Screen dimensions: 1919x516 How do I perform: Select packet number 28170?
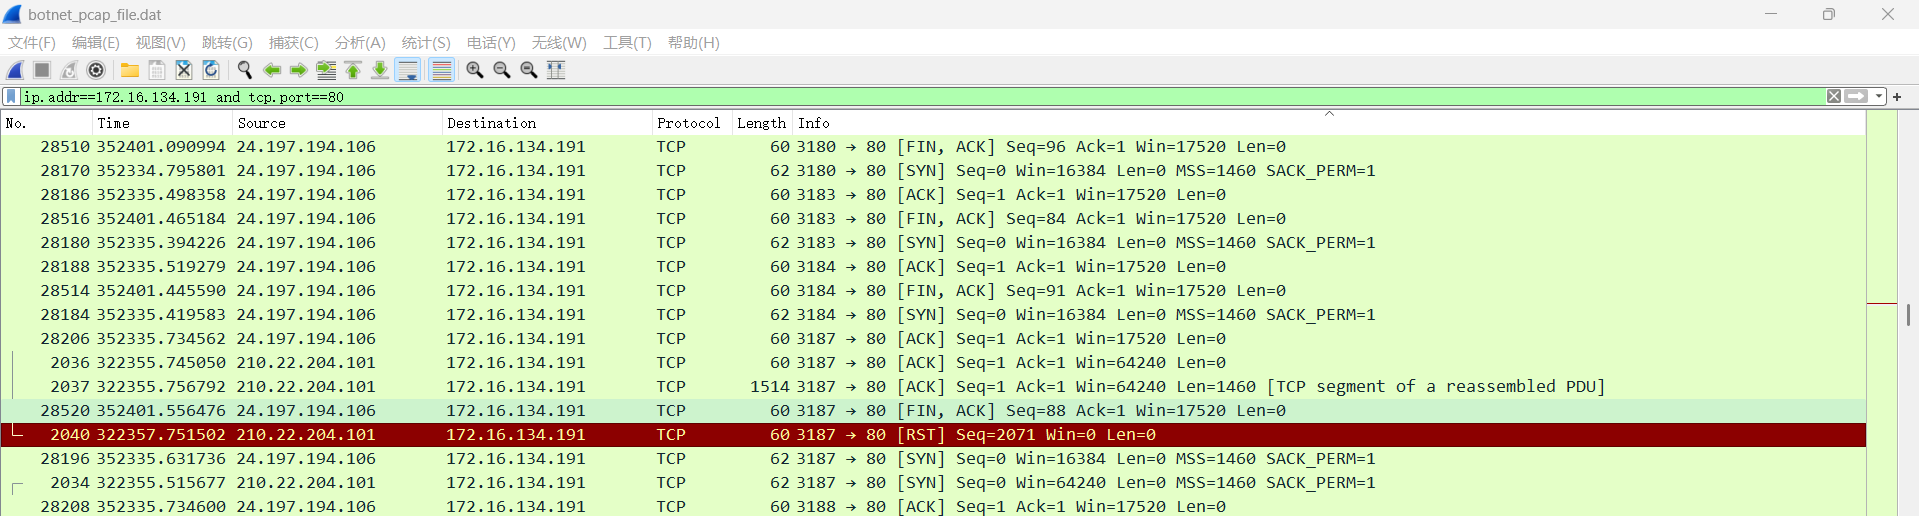(933, 171)
